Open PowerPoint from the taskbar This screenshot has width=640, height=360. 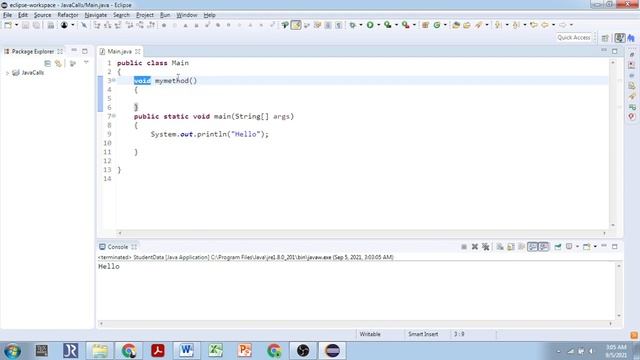click(x=245, y=351)
